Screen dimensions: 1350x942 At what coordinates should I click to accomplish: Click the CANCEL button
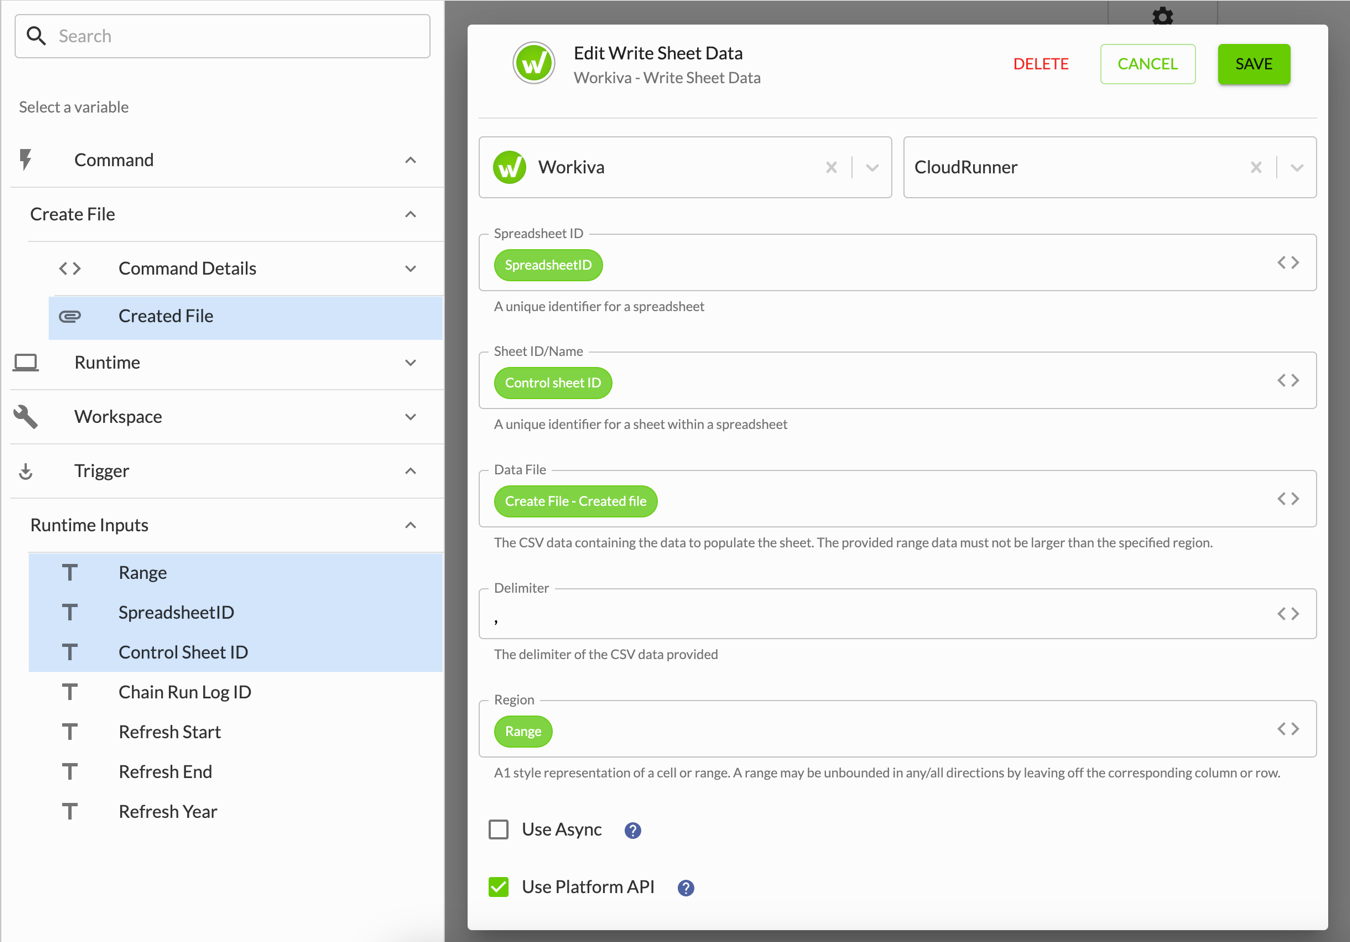(x=1148, y=64)
